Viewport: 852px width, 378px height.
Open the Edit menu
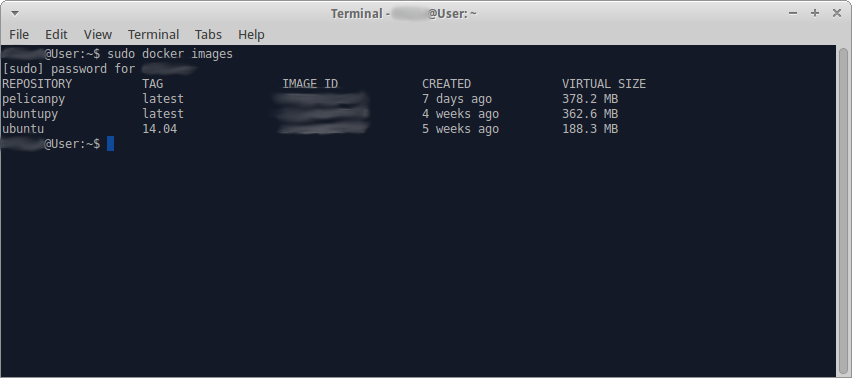[56, 35]
